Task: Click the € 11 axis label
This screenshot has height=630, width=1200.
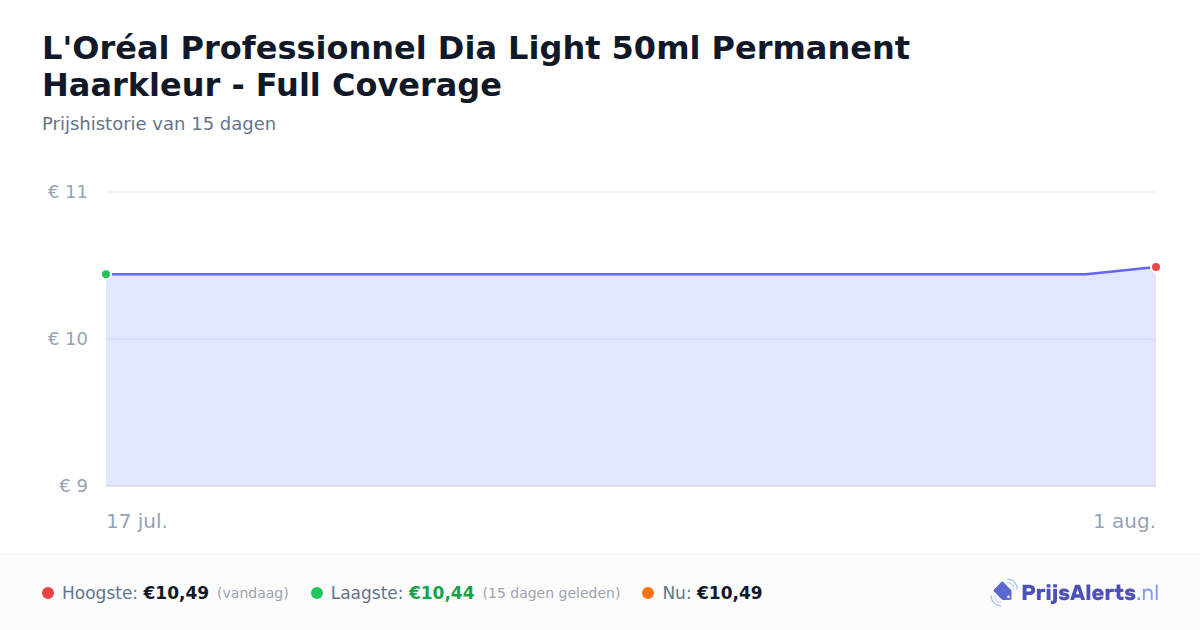Action: pos(67,192)
